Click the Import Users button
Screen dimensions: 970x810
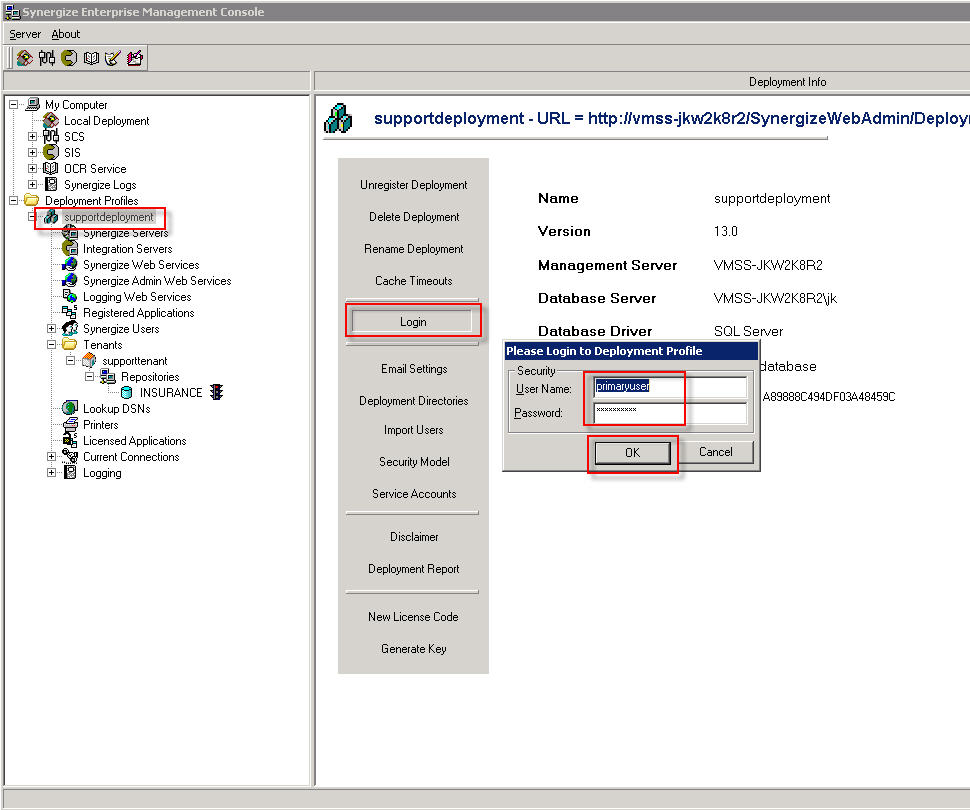click(413, 430)
